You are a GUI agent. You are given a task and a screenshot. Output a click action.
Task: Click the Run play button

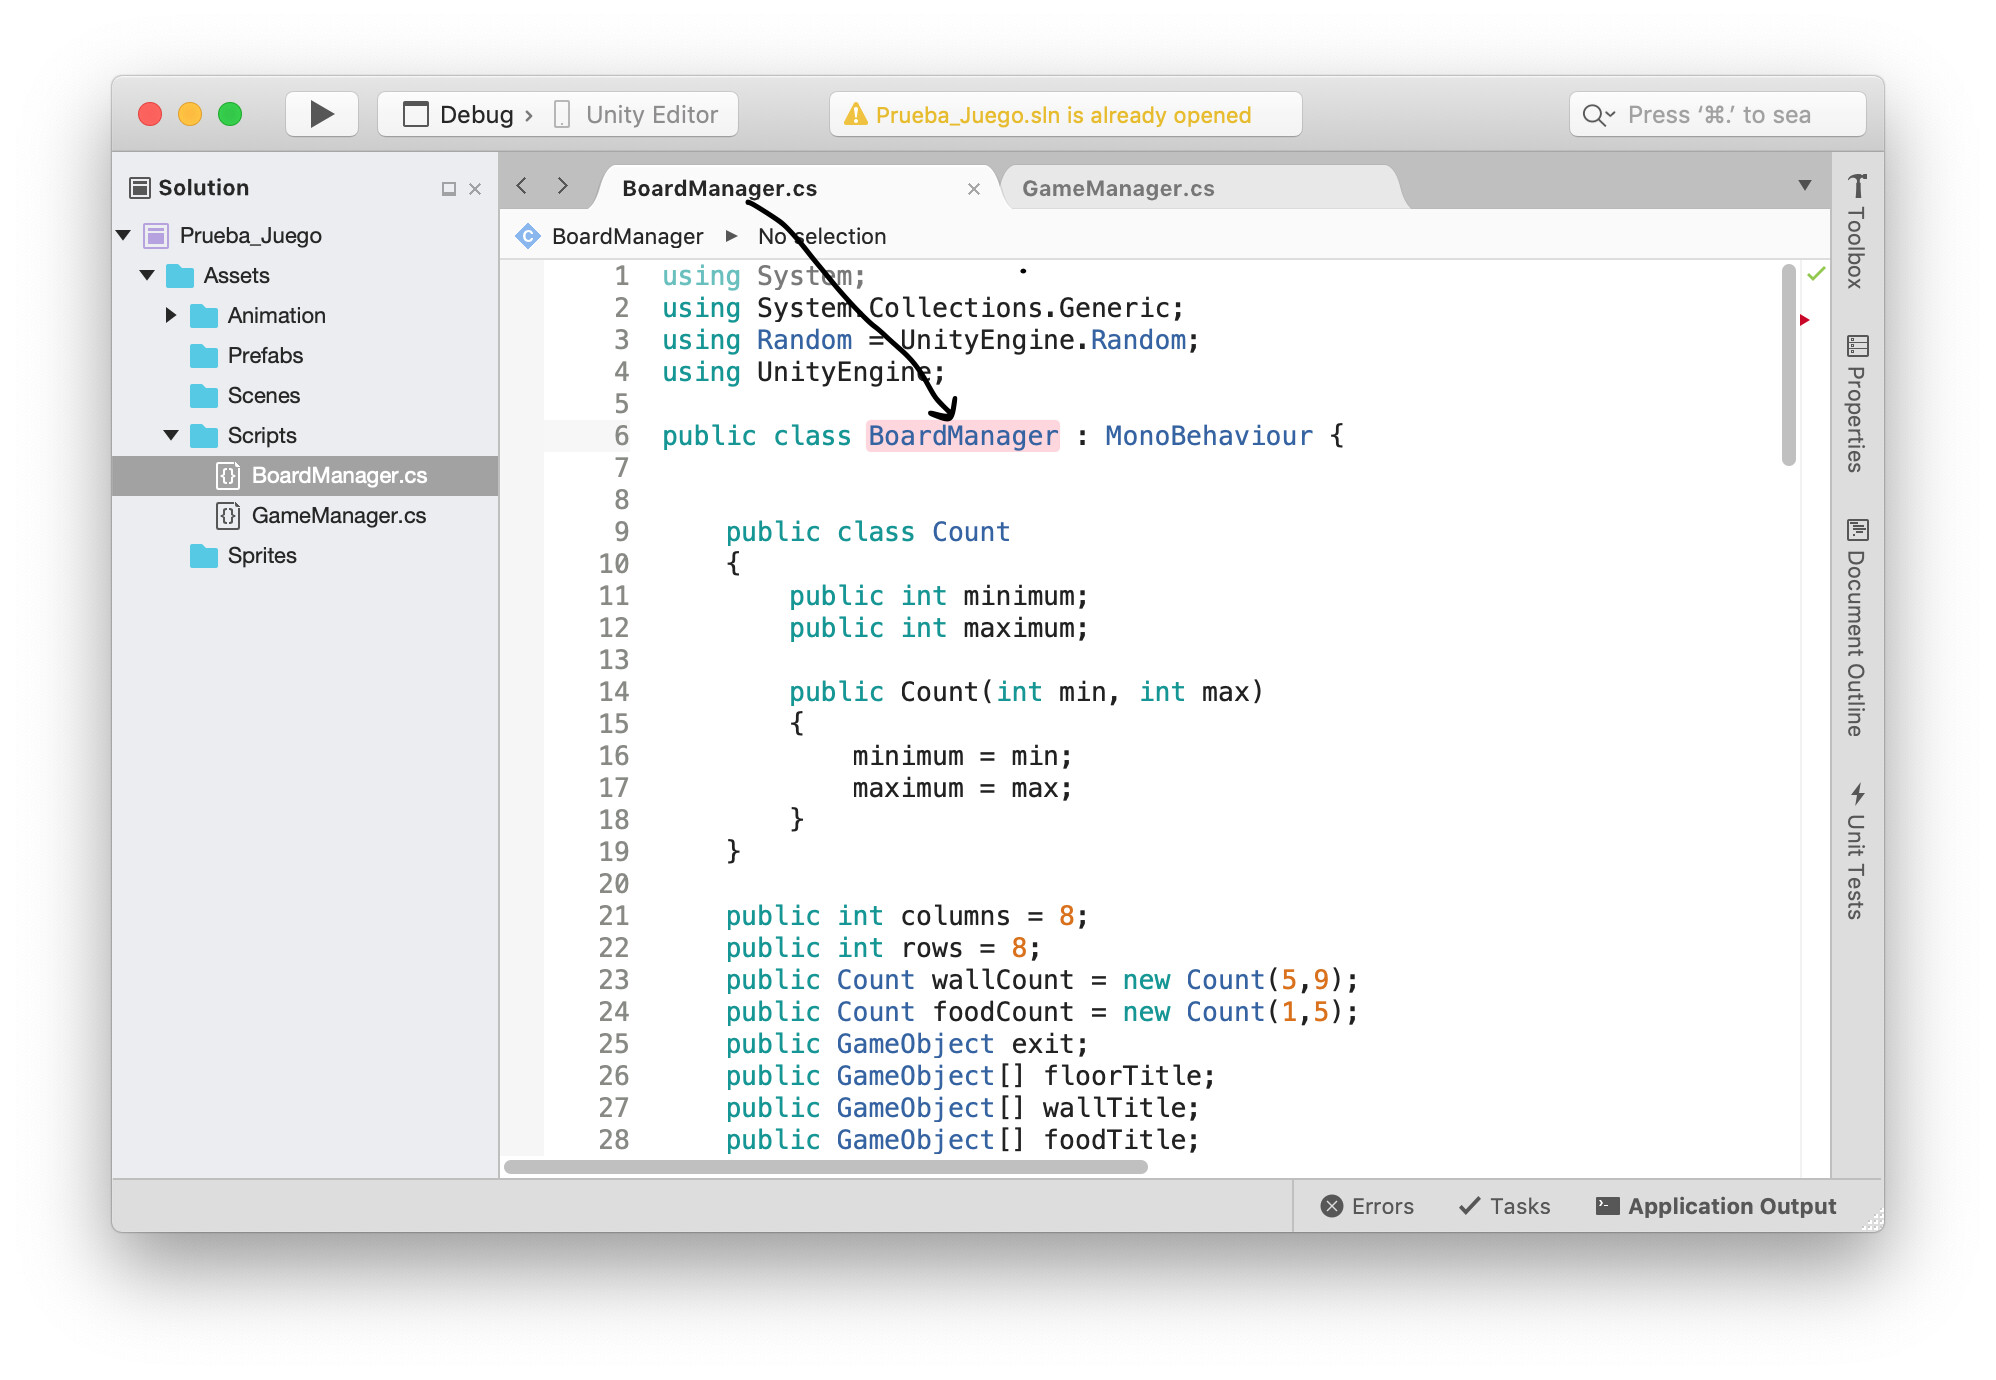tap(321, 114)
